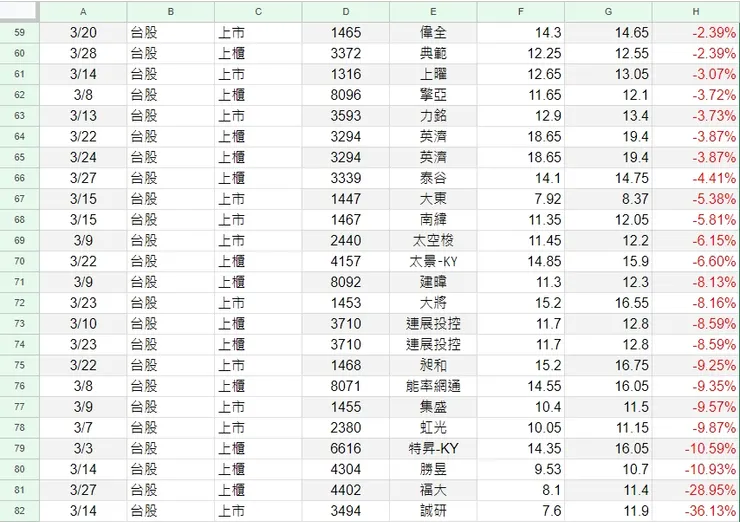This screenshot has height=522, width=740.
Task: Click cell with stock name 南緯
Action: point(433,219)
